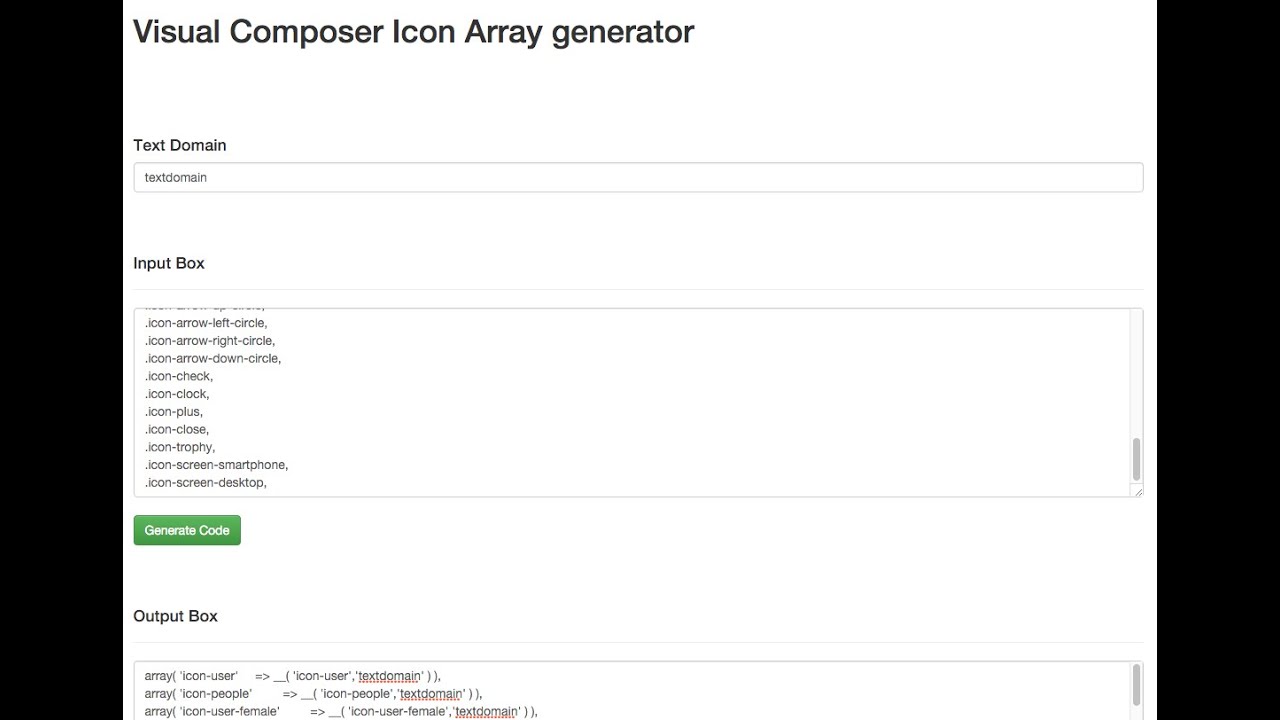Place cursor on the .icon-arrow-down-circle line
This screenshot has width=1280, height=720.
[213, 358]
